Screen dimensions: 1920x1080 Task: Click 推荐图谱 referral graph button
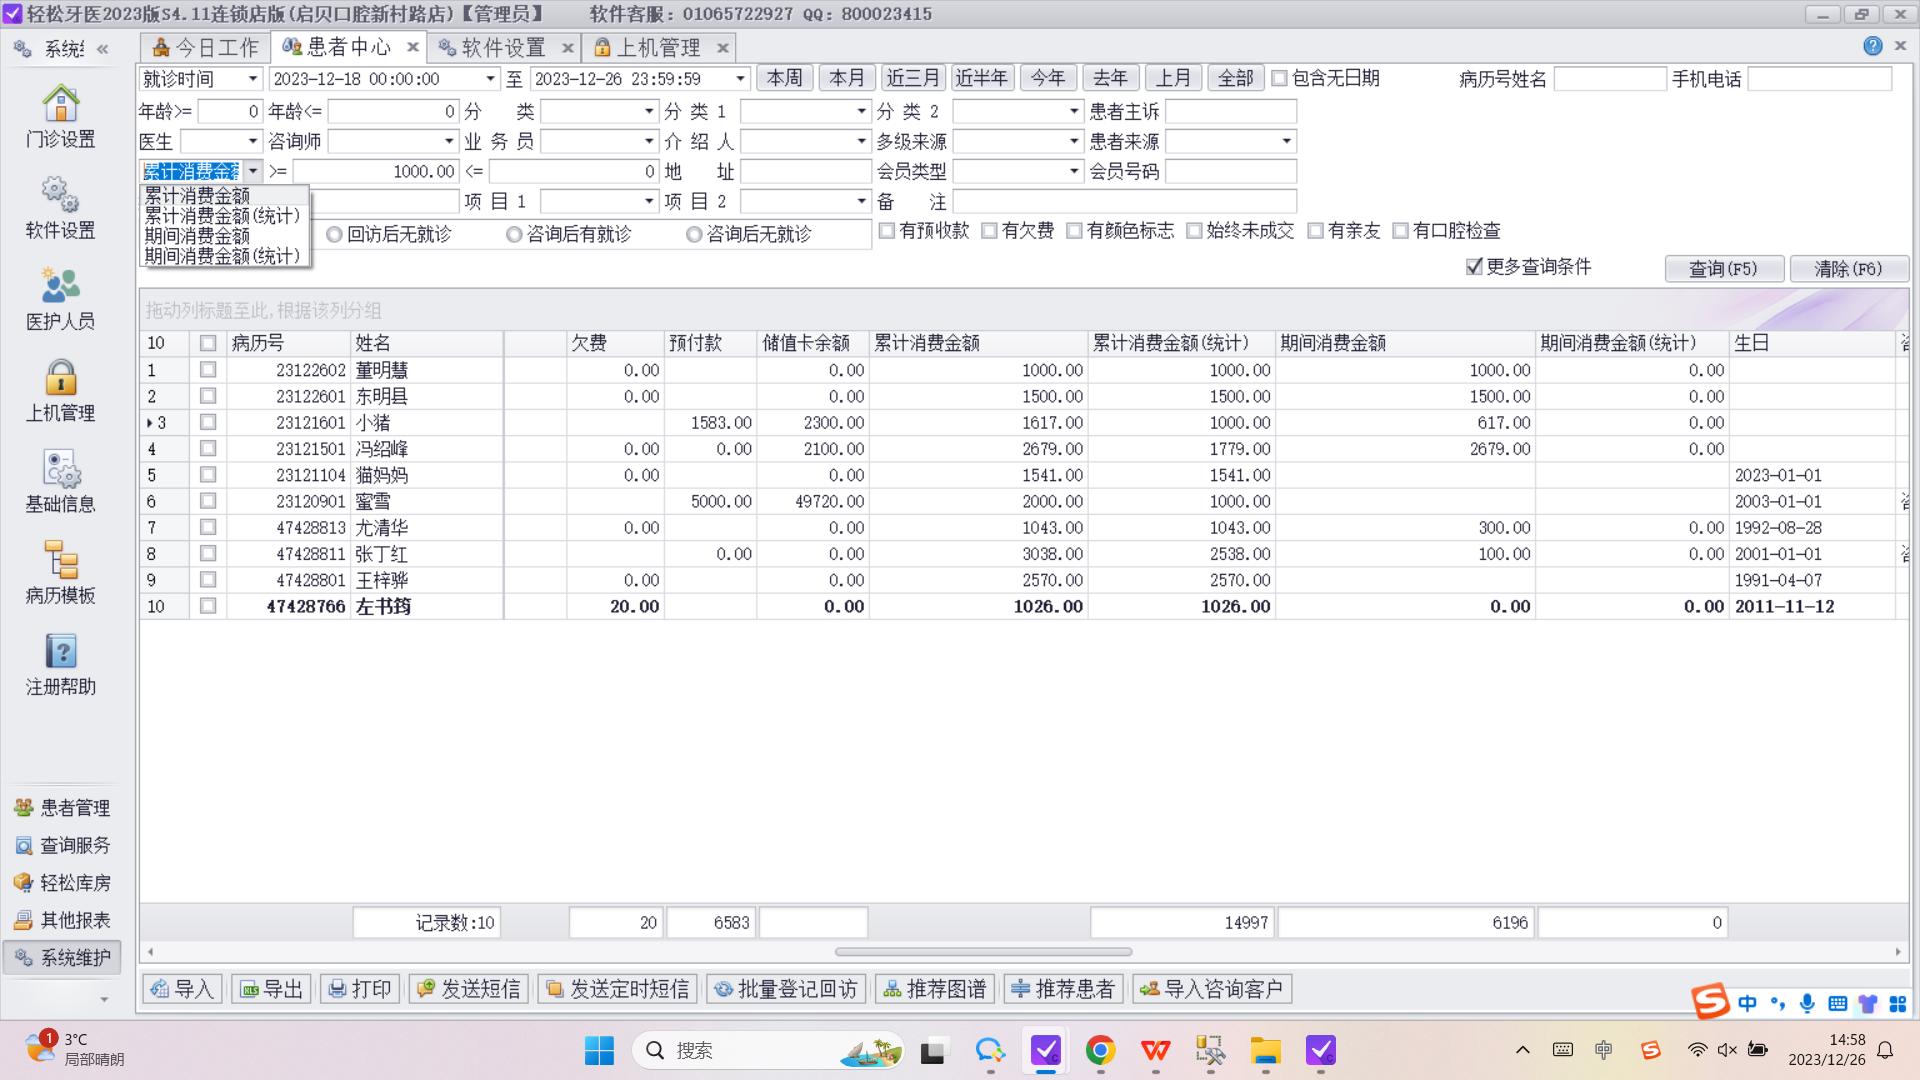935,989
